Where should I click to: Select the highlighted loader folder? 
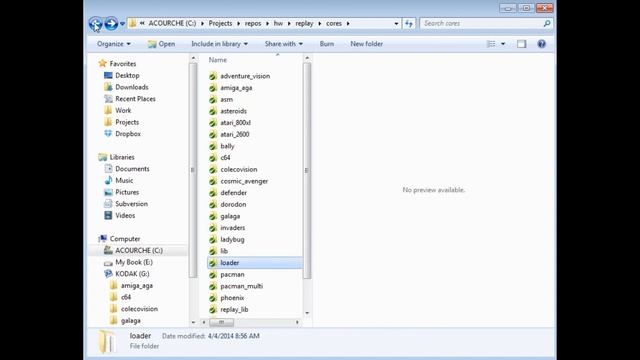tap(255, 263)
